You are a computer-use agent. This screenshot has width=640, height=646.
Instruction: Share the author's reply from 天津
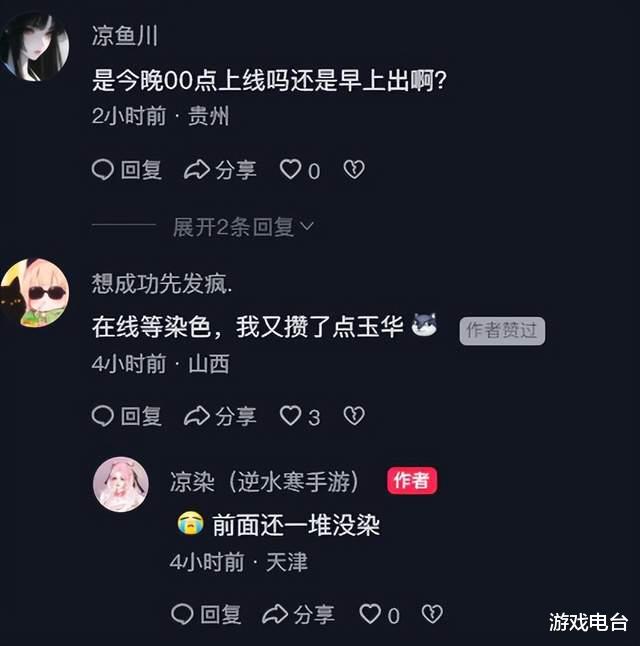(298, 614)
